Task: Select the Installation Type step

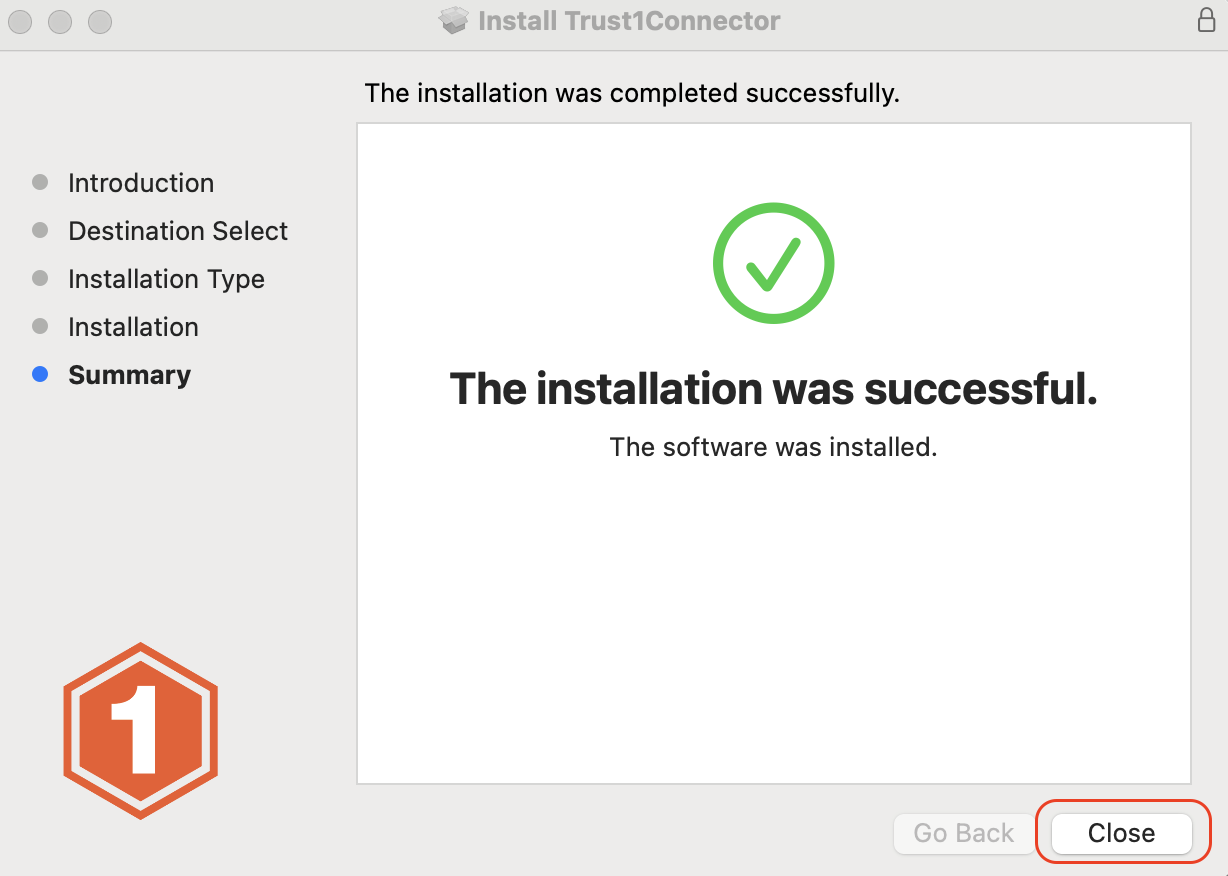Action: pos(166,279)
